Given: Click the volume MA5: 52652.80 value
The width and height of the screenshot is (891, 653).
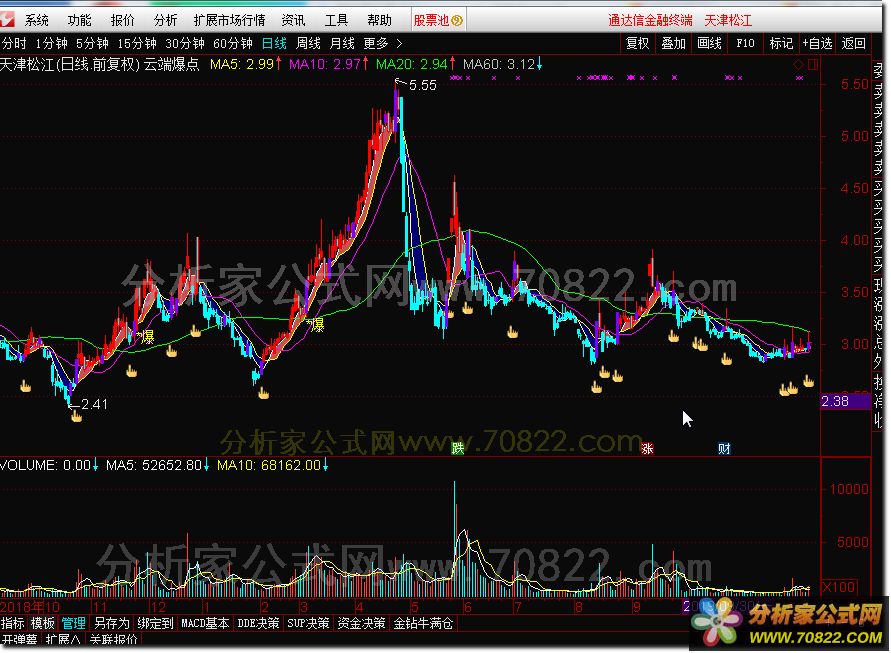Looking at the screenshot, I should pyautogui.click(x=157, y=465).
